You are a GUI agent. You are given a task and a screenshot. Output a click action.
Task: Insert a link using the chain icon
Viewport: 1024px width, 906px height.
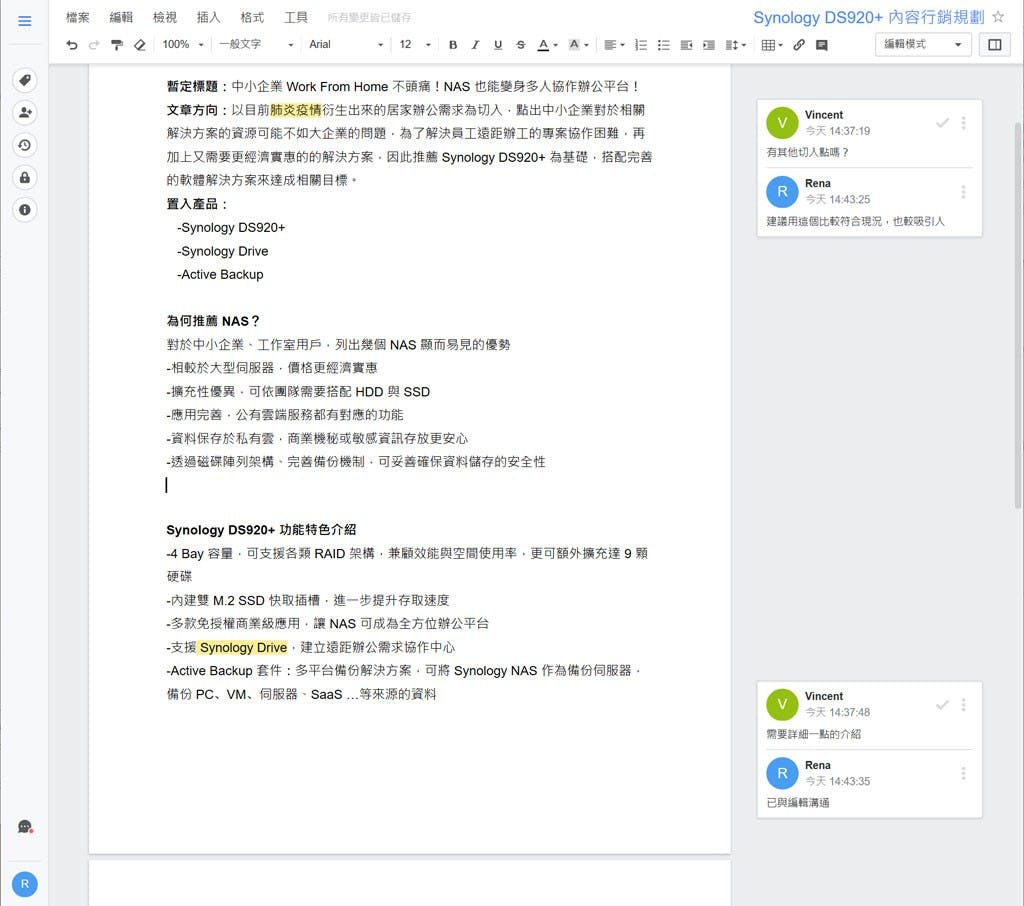click(x=799, y=45)
